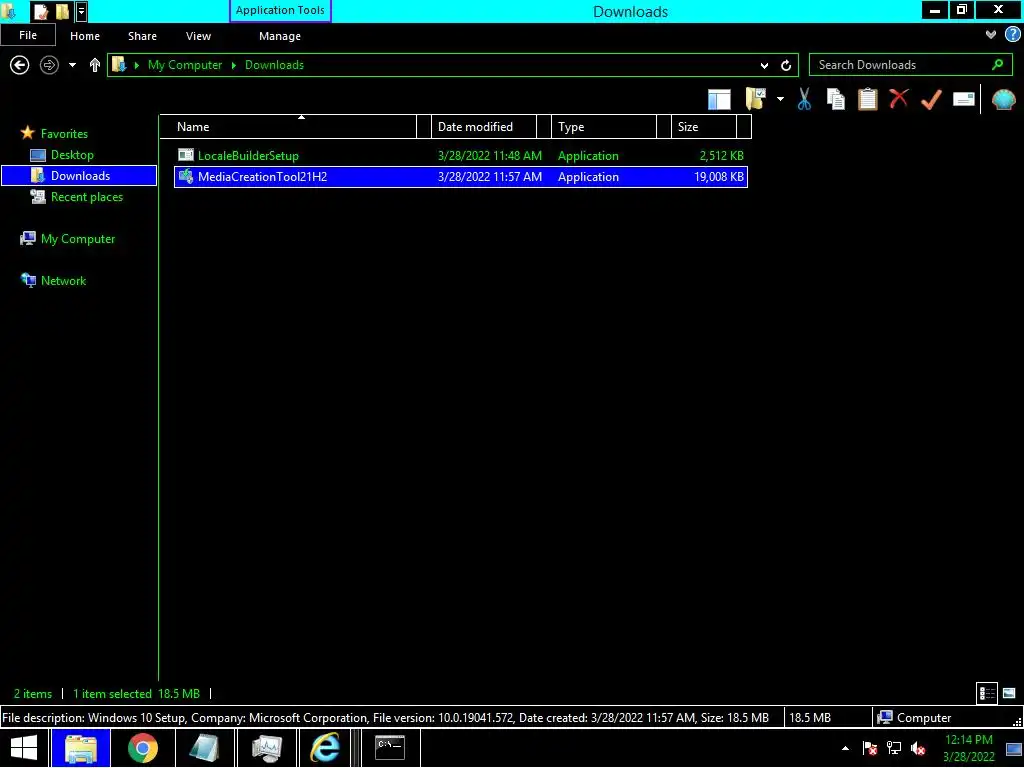
Task: Open the dropdown arrow beside Folder Options icon
Action: click(780, 99)
